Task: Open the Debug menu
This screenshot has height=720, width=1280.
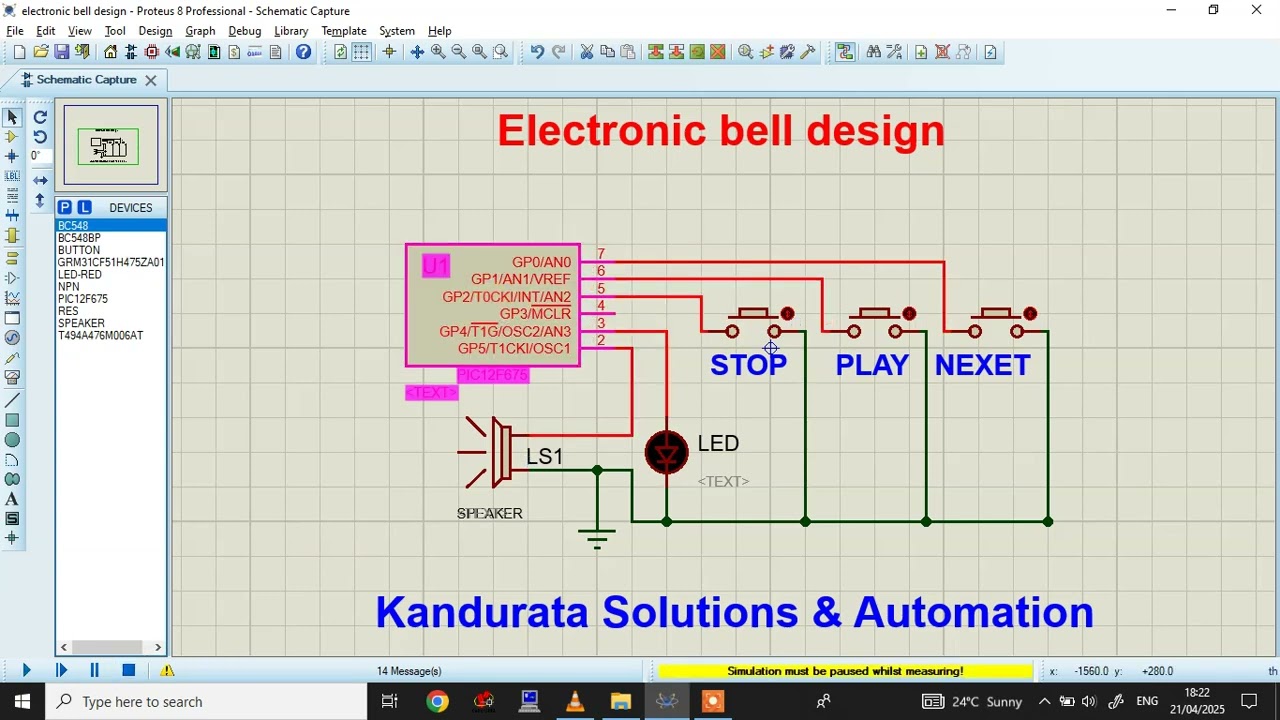Action: coord(244,31)
